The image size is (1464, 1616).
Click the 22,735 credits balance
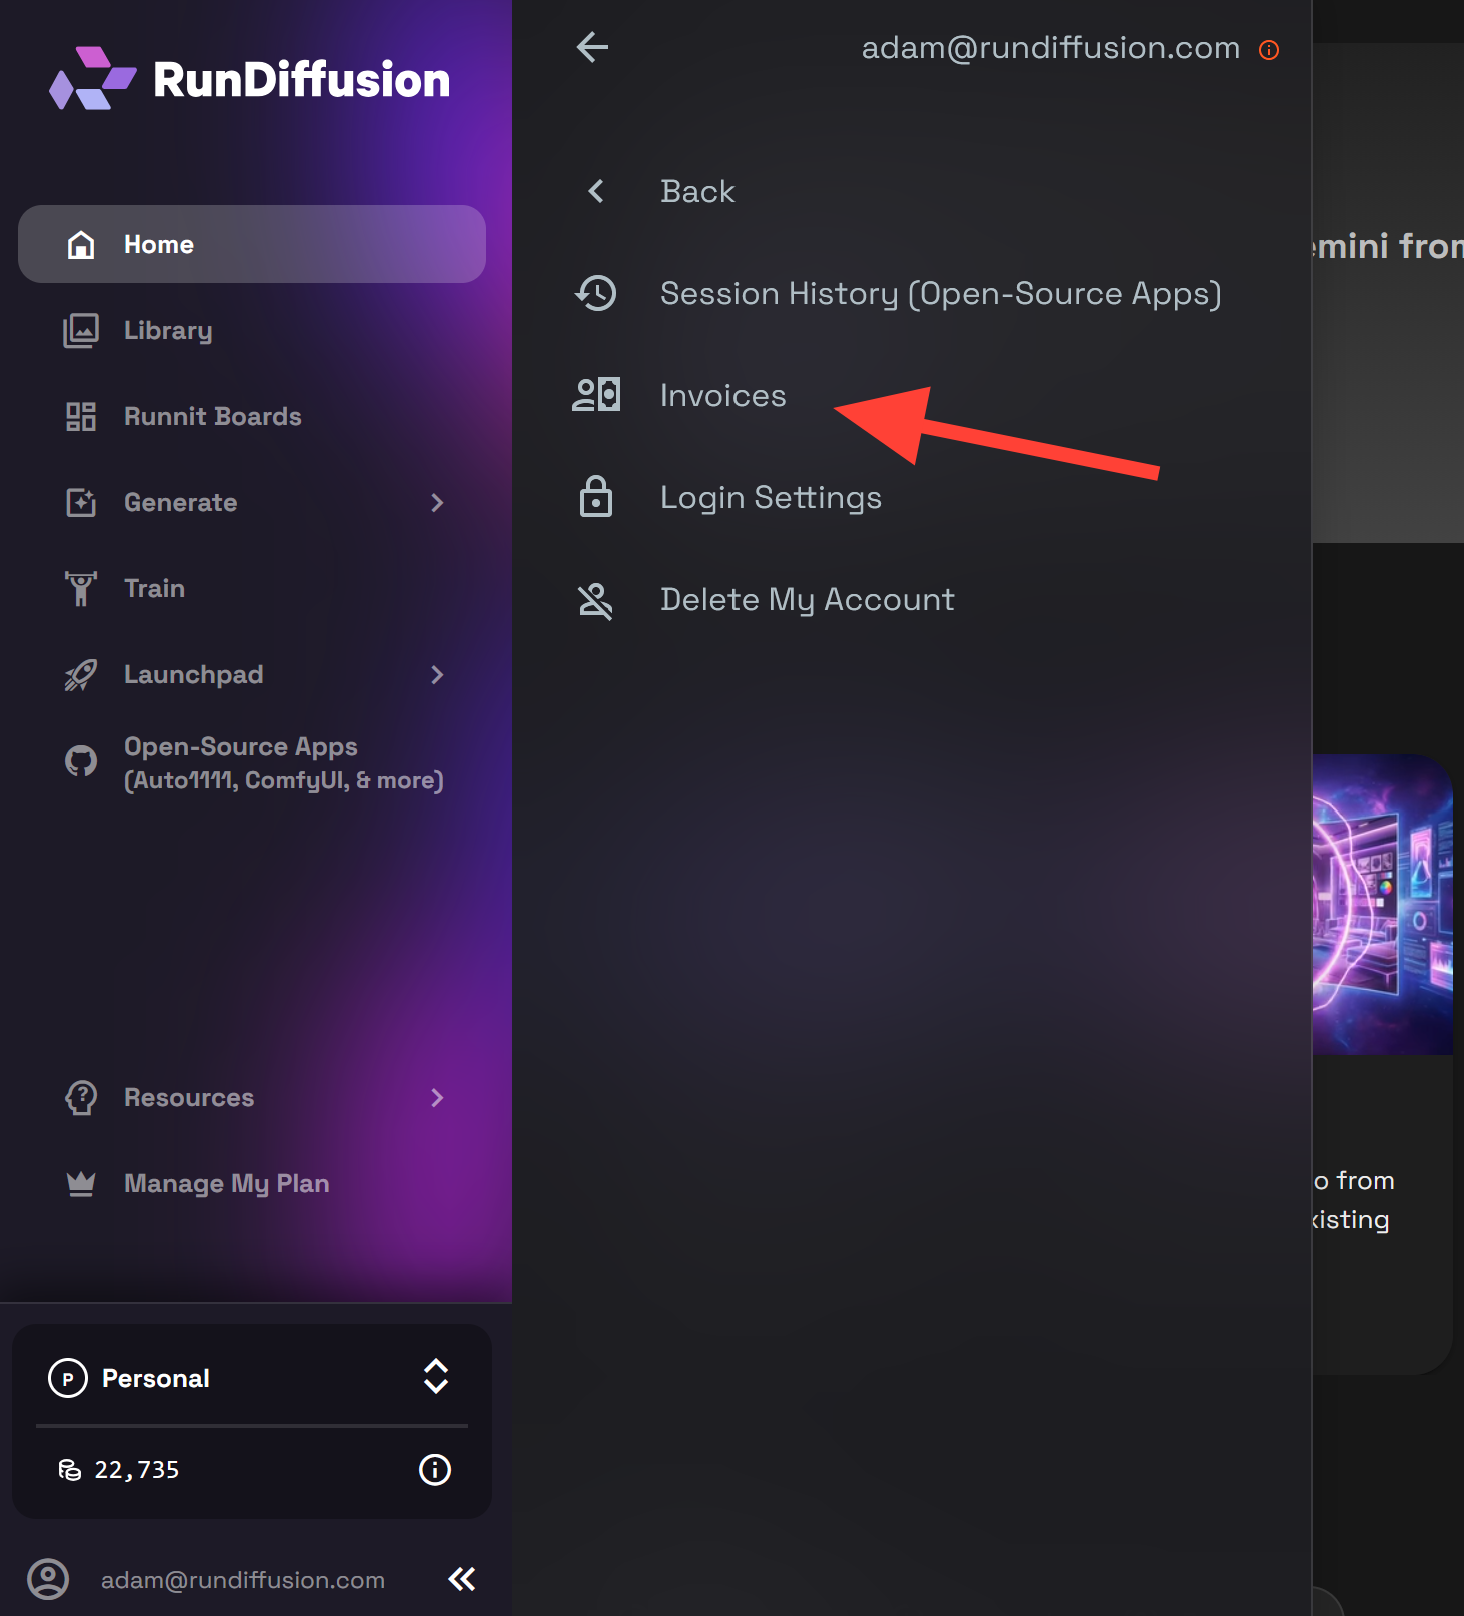137,1470
